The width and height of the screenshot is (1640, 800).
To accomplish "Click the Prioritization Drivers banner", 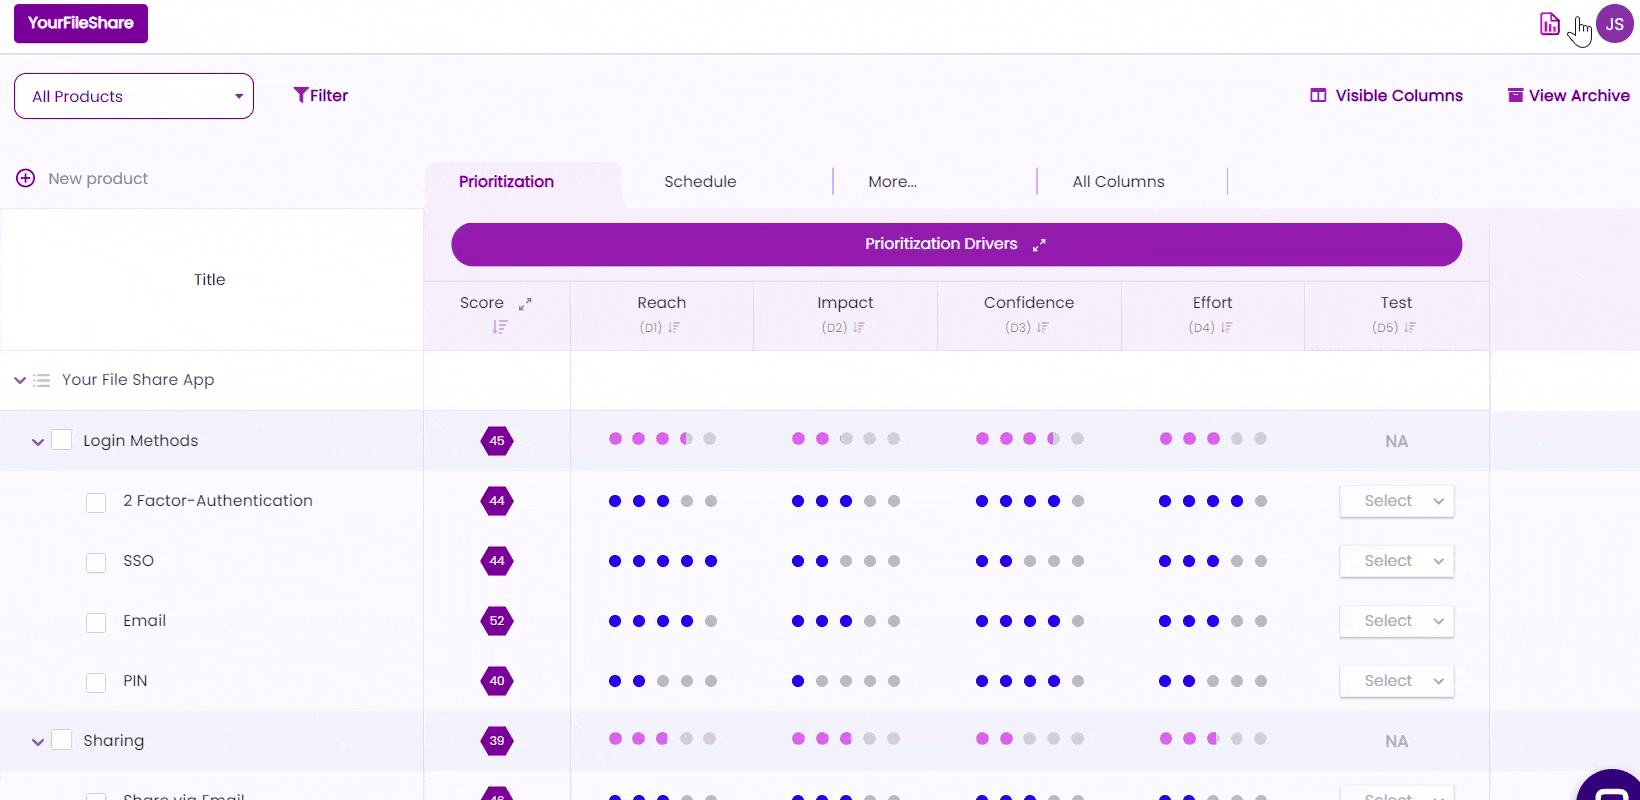I will pos(956,244).
